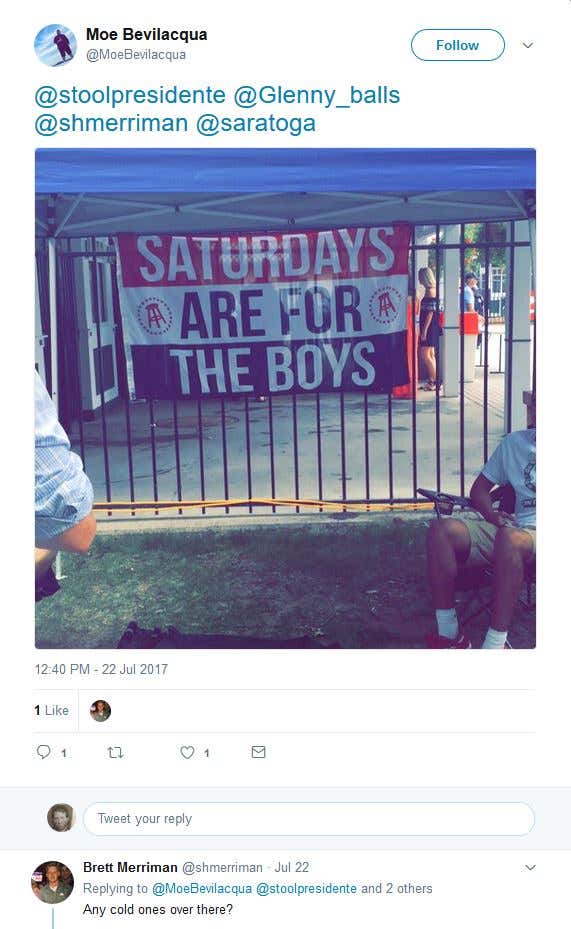Open the @shmerriman mention in the tweet text
The image size is (571, 929).
111,123
